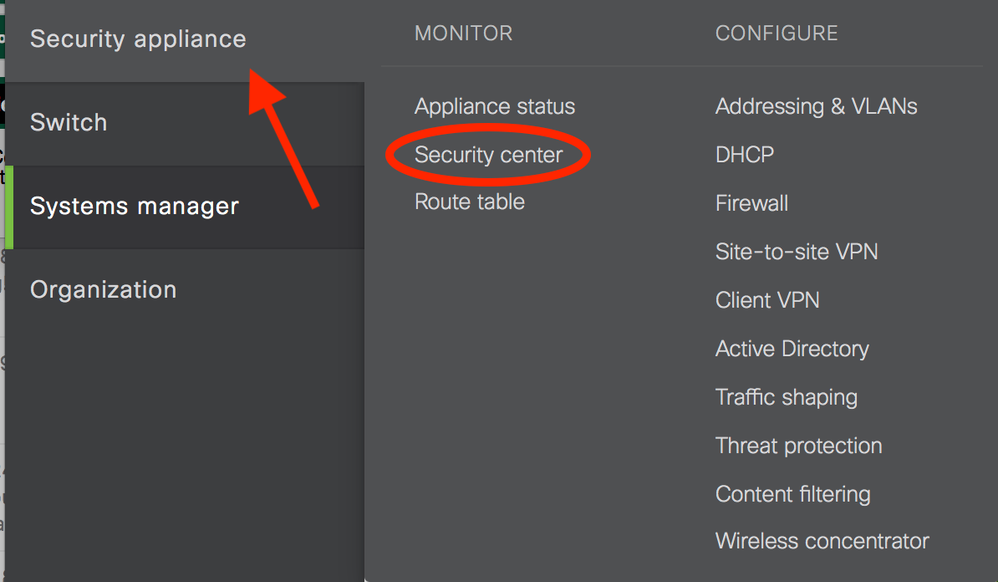
Task: Open the Appliance status page
Action: coord(495,107)
